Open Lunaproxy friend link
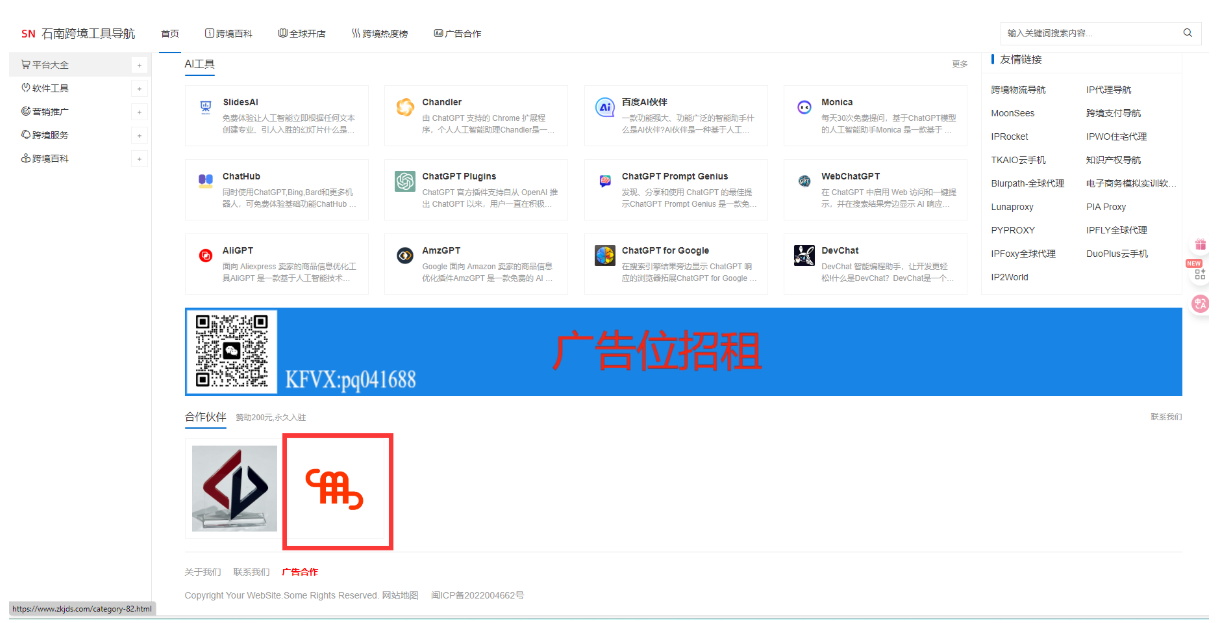Screen dimensions: 1217x623 (1012, 207)
